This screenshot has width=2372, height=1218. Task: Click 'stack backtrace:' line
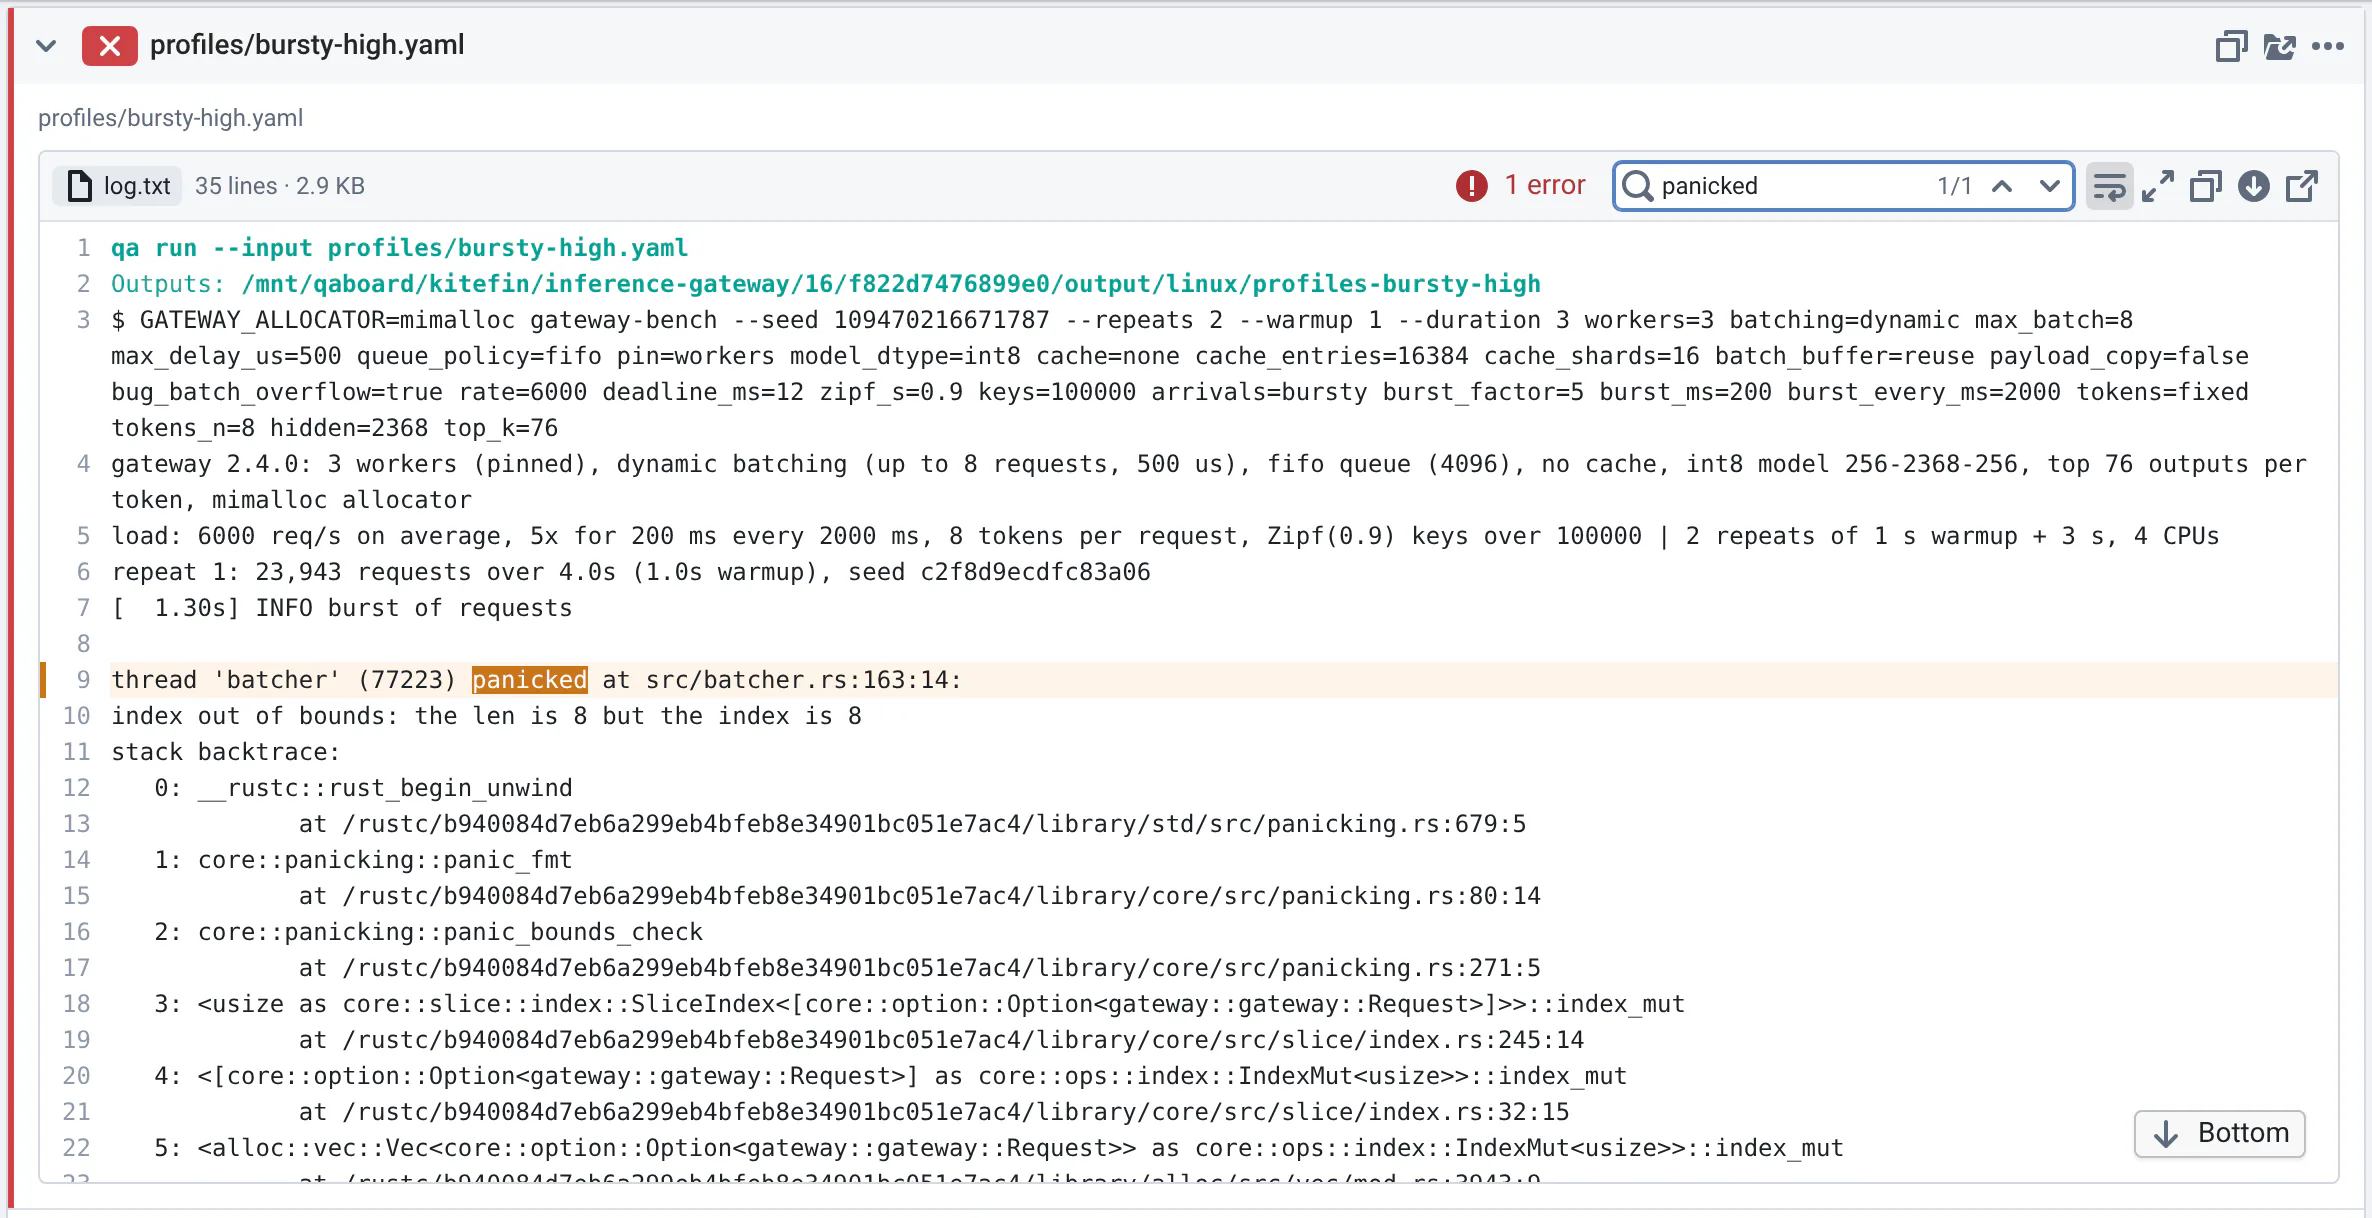point(226,752)
